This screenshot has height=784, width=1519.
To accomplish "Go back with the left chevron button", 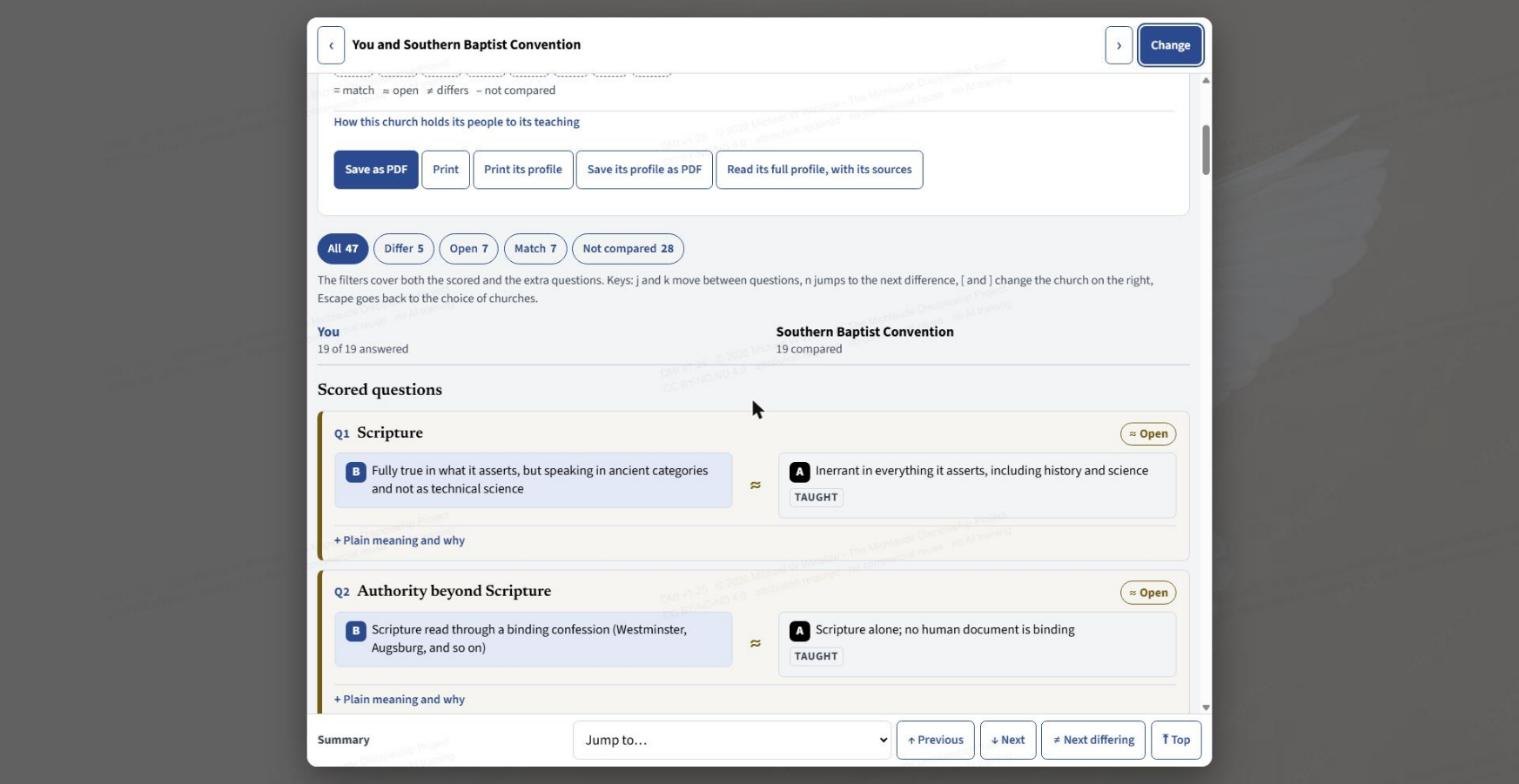I will pyautogui.click(x=331, y=45).
